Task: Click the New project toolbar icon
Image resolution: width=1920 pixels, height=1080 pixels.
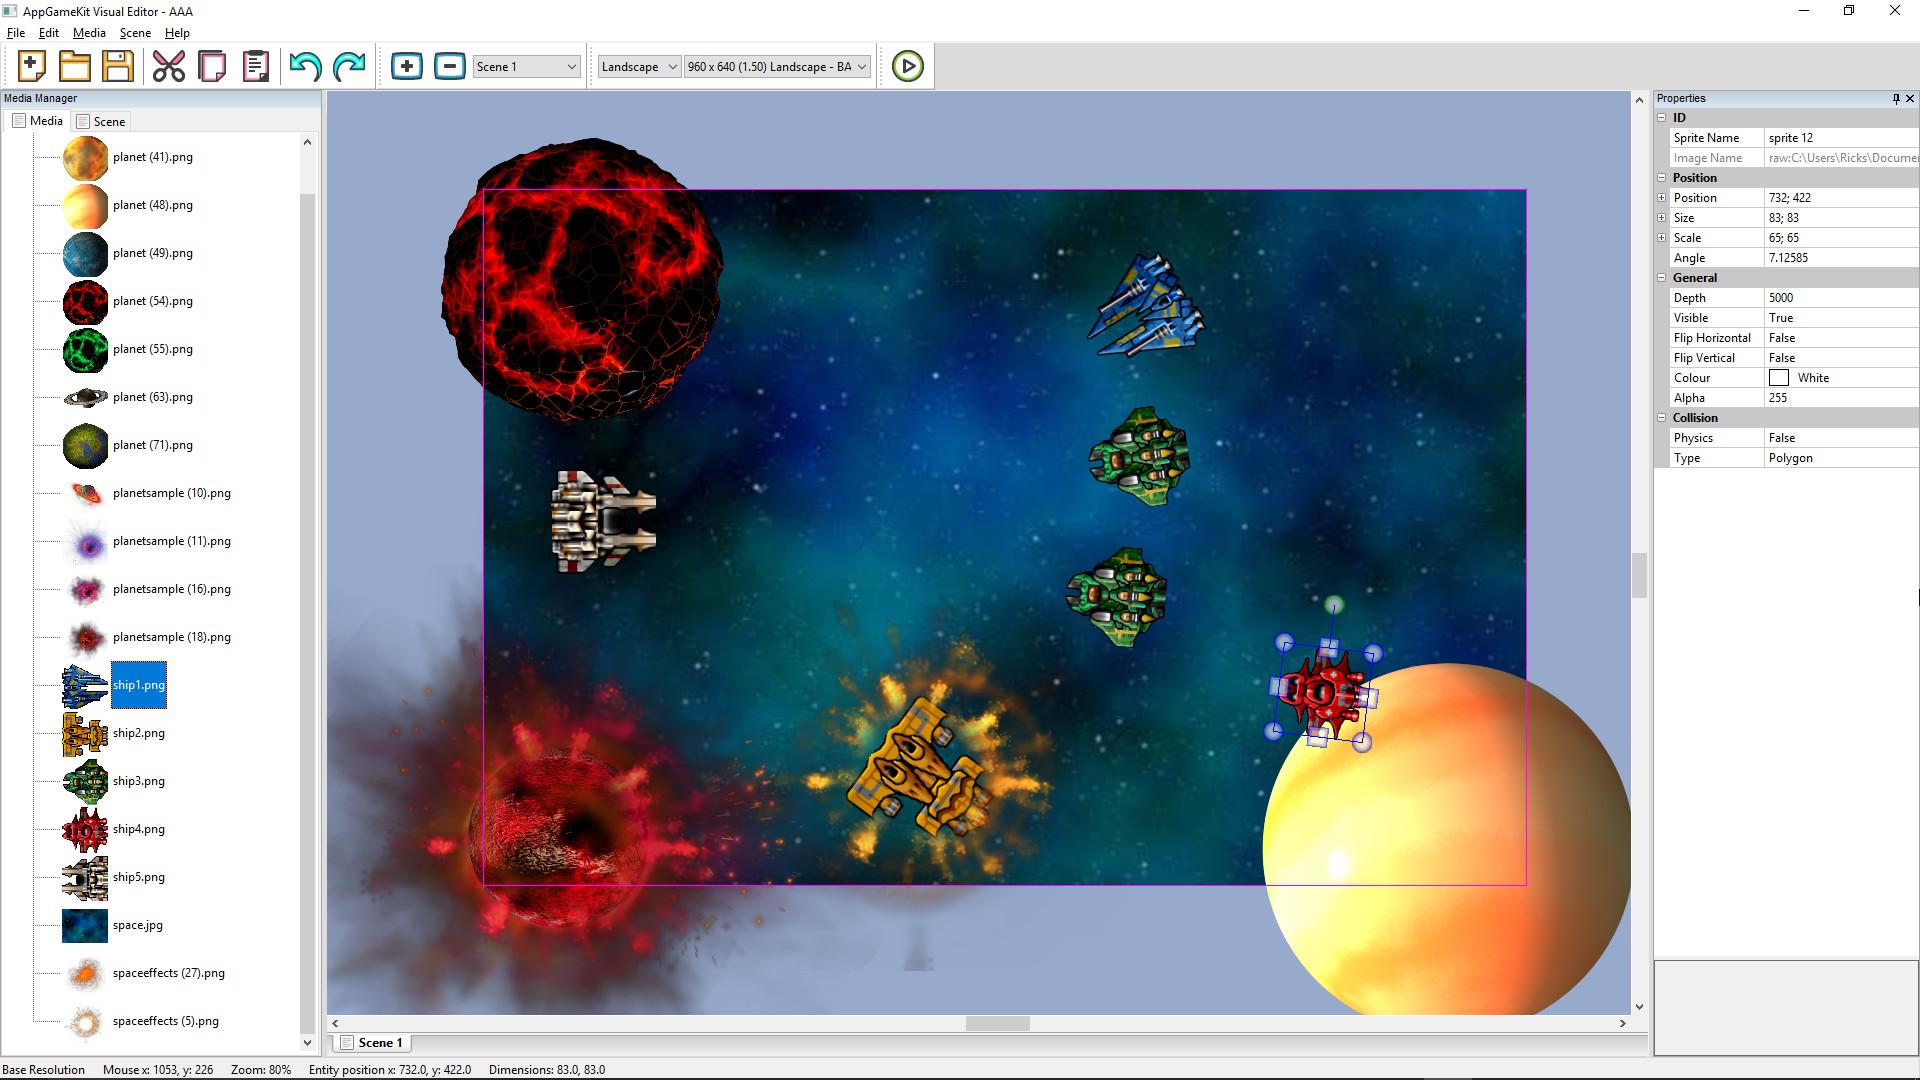Action: pos(32,66)
